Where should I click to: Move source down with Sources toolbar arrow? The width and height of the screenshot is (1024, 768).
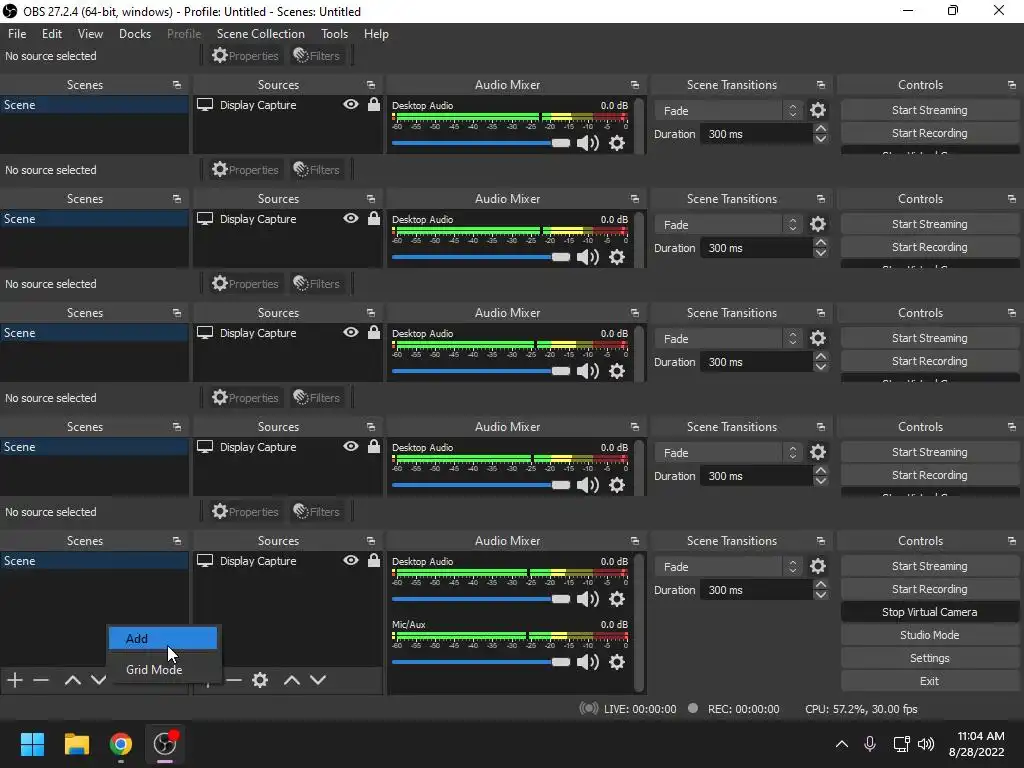click(318, 680)
